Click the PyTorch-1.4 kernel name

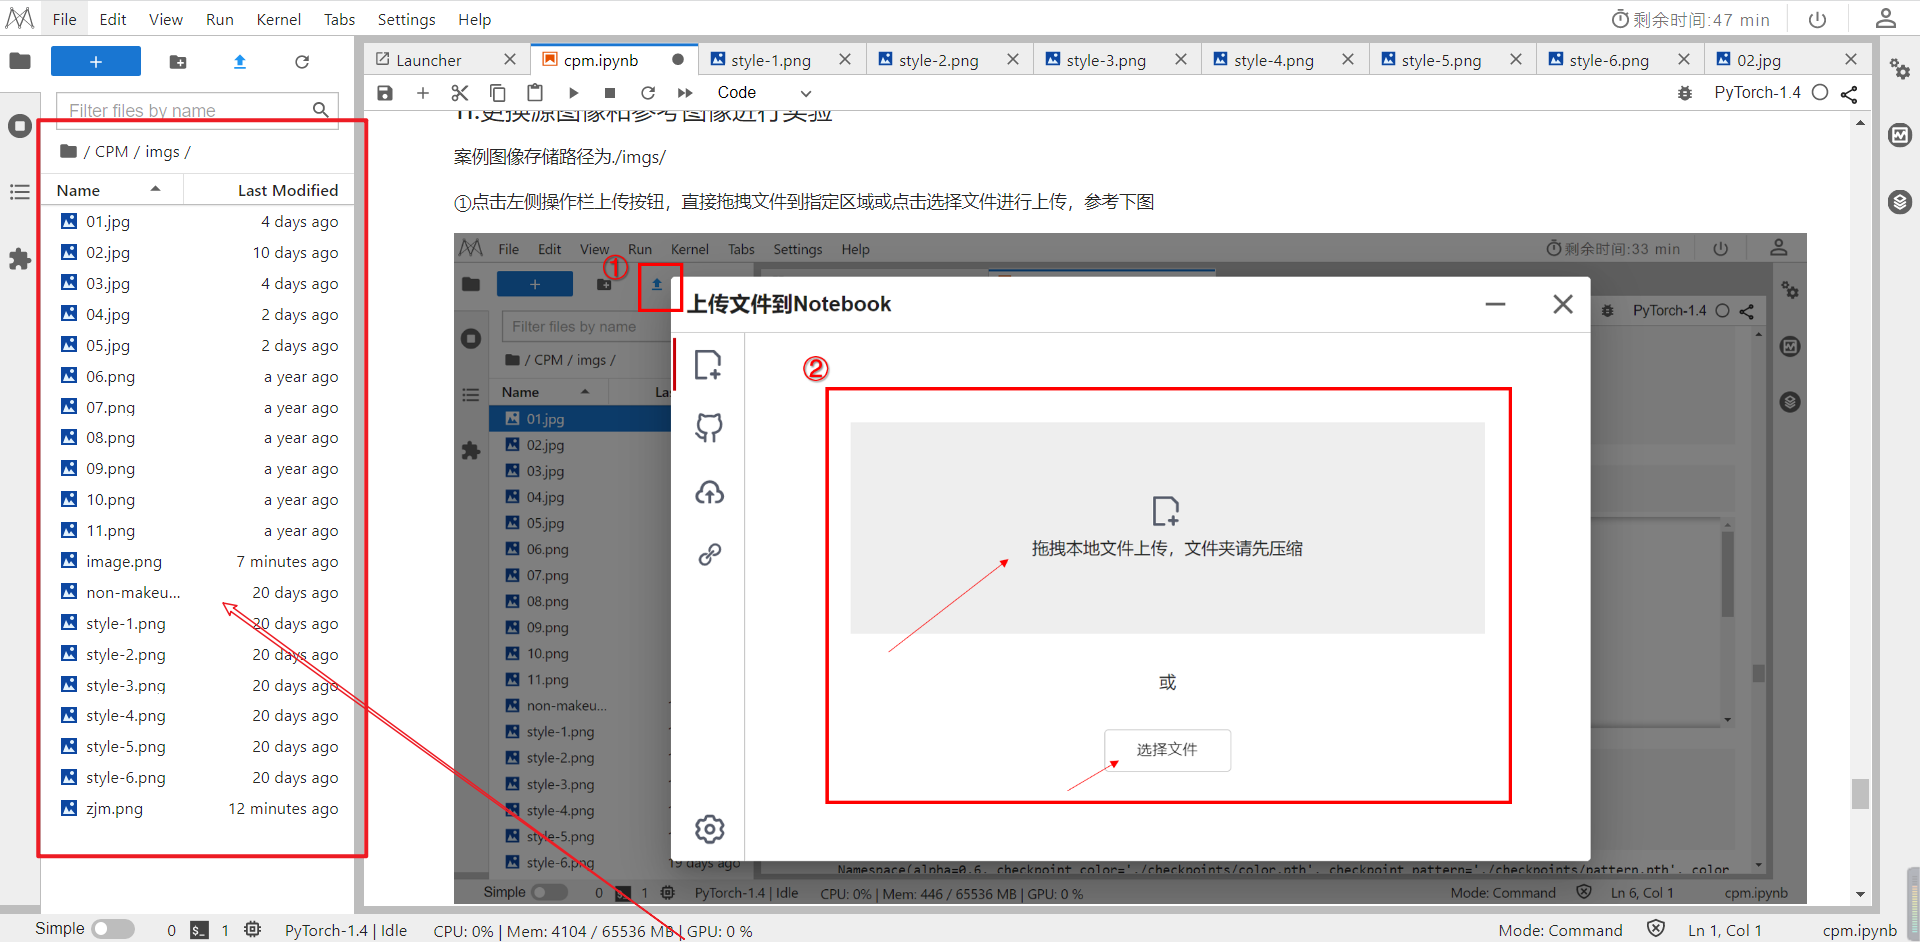coord(1757,93)
